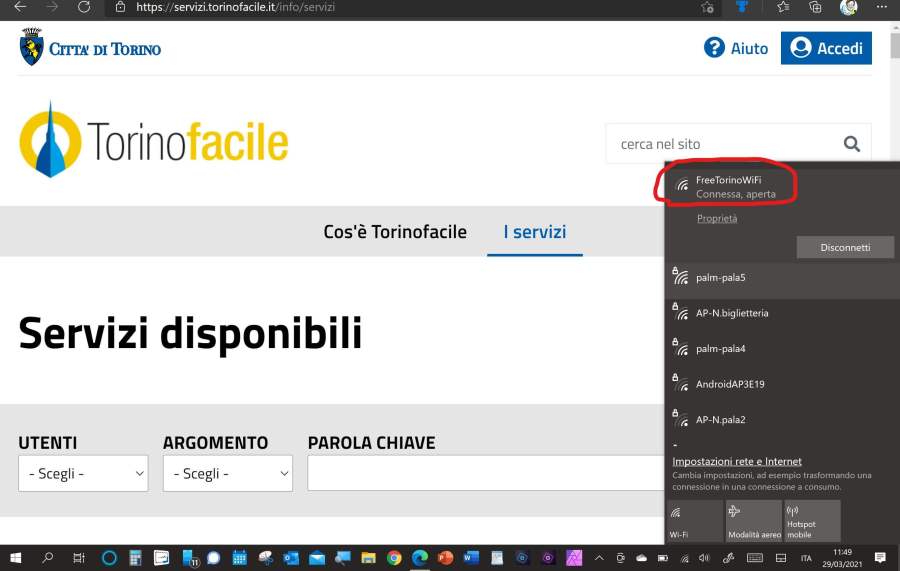Open the ARGOMENTO dropdown
Screen dimensions: 900x571
[x=227, y=474]
